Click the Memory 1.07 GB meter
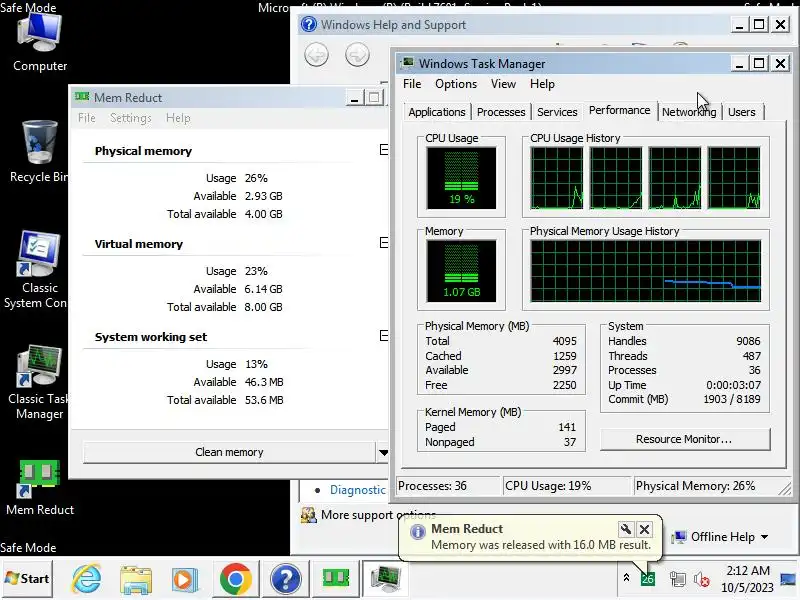Image resolution: width=800 pixels, height=600 pixels. [461, 271]
